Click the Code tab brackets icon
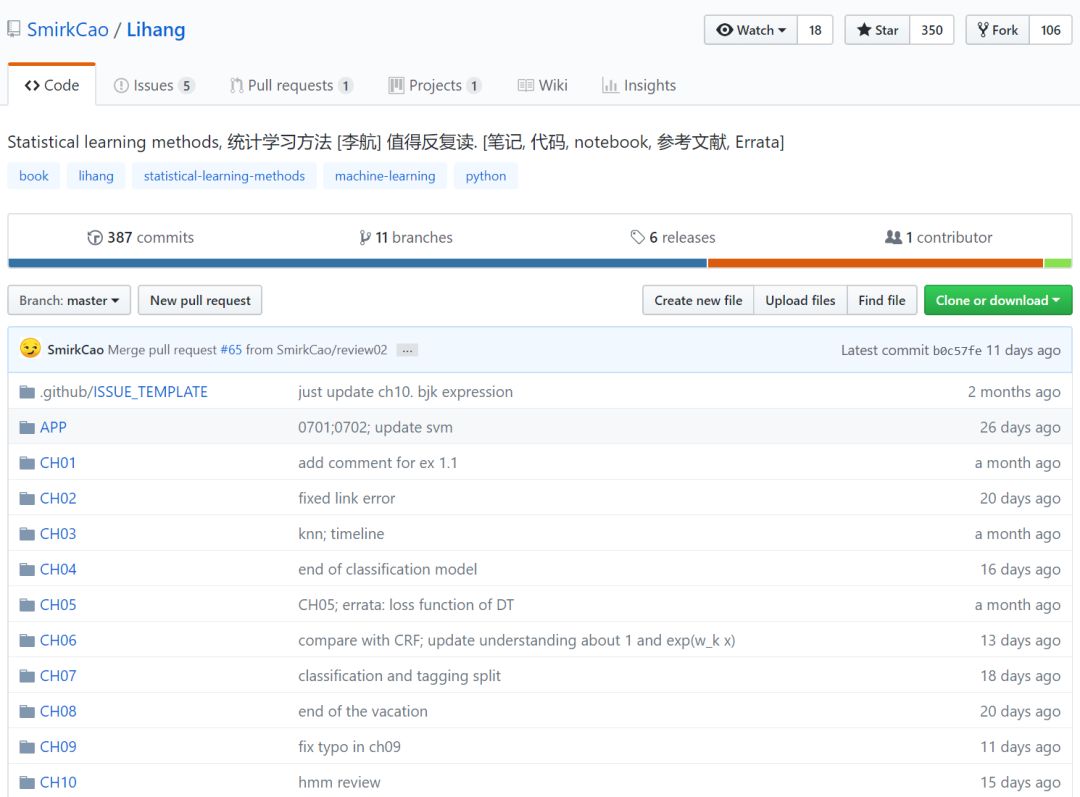This screenshot has height=797, width=1080. click(x=32, y=85)
